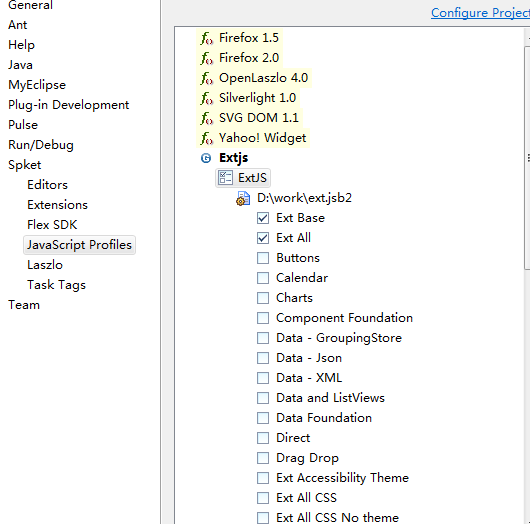Viewport: 530px width, 524px height.
Task: Enable the Calendar checkbox
Action: [263, 278]
